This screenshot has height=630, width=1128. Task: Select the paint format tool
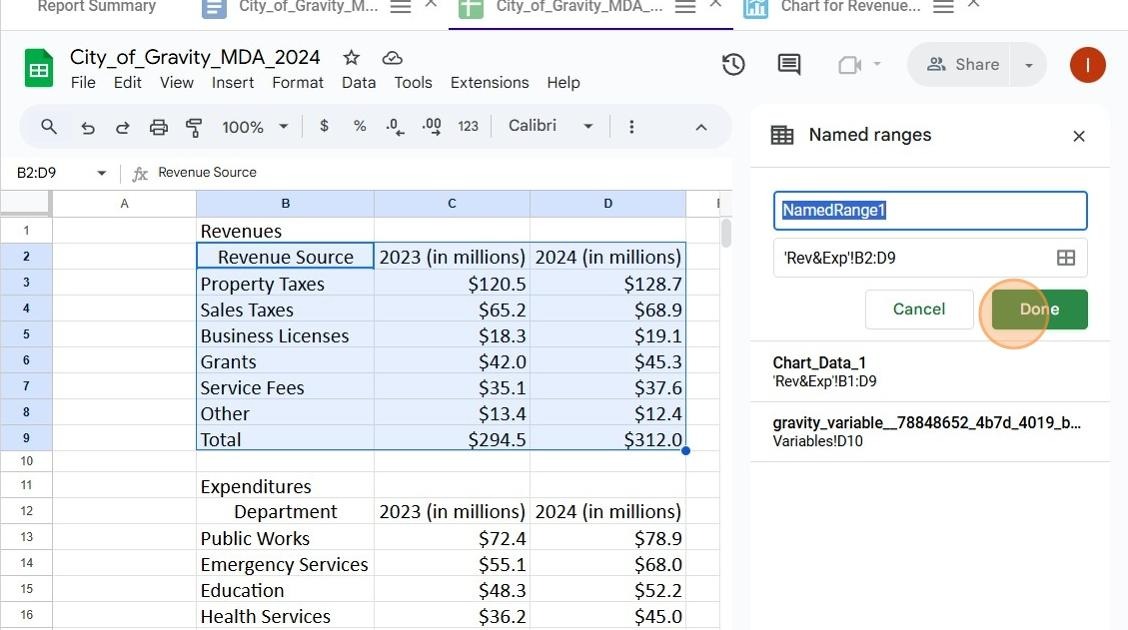[194, 128]
